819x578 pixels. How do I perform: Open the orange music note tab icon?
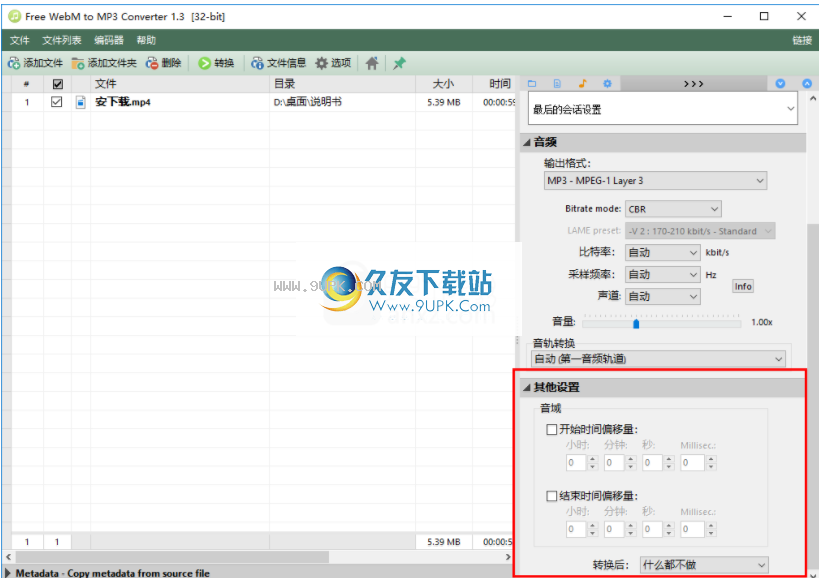[582, 84]
